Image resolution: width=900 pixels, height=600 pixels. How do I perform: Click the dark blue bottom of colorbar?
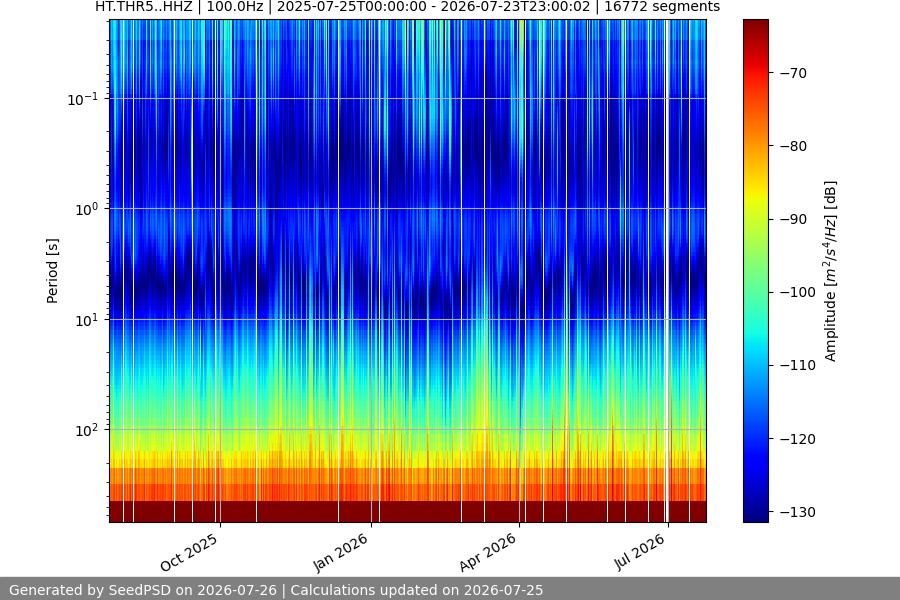pos(755,514)
